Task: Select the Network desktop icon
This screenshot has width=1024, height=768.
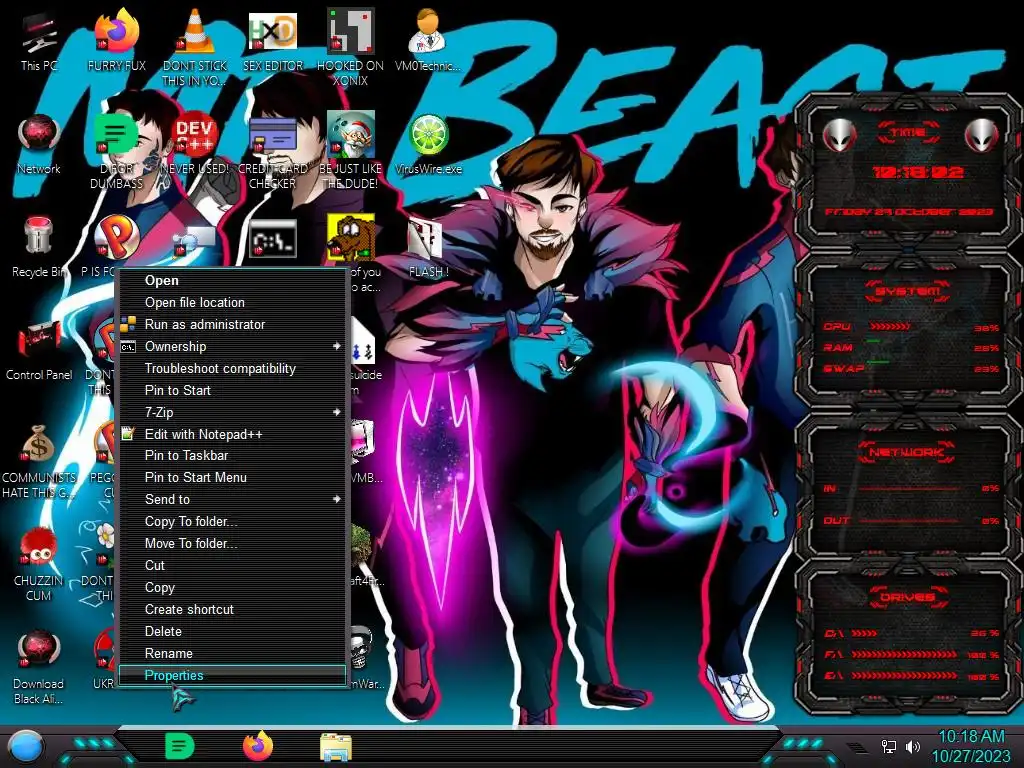Action: (x=39, y=144)
